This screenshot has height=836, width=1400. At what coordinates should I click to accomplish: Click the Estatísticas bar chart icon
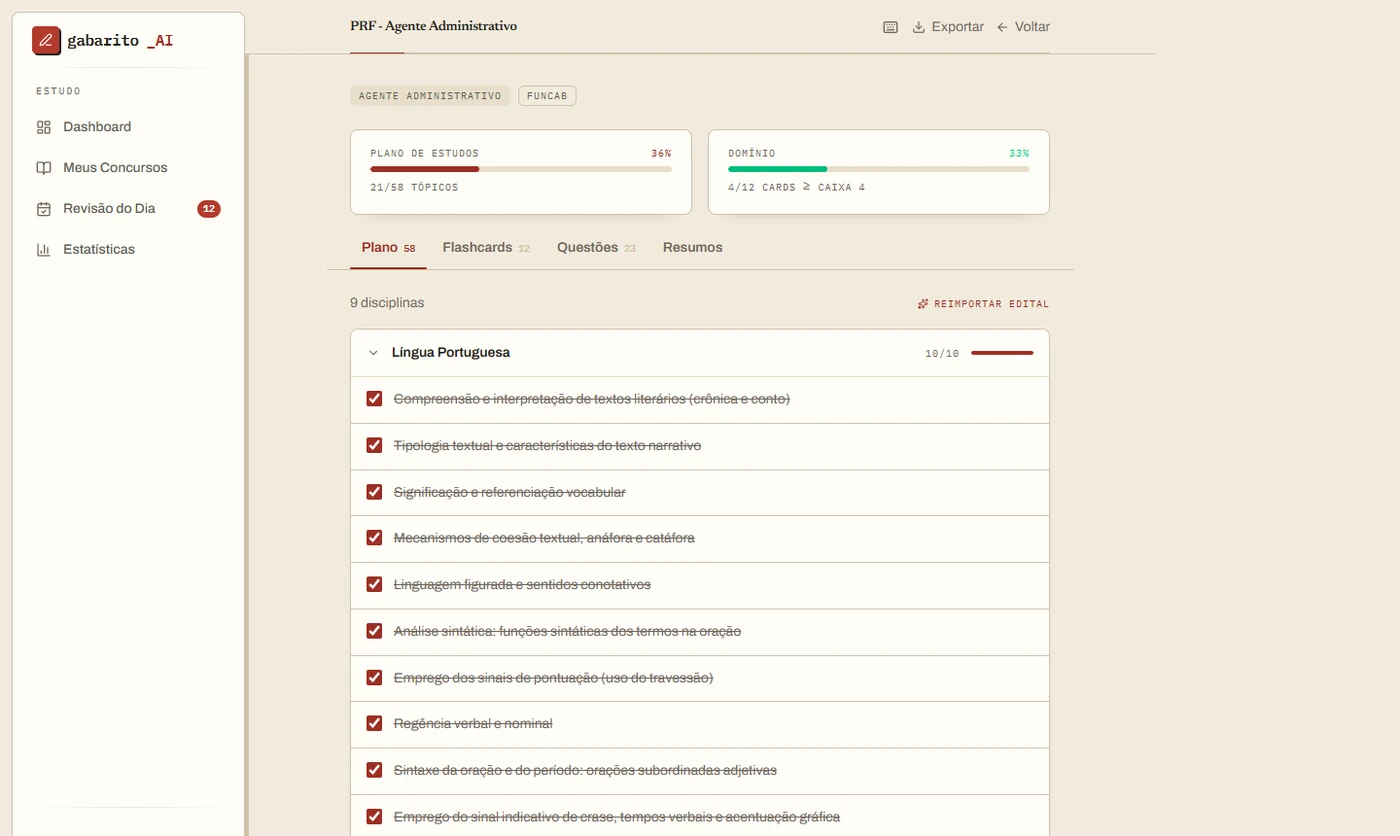click(43, 250)
